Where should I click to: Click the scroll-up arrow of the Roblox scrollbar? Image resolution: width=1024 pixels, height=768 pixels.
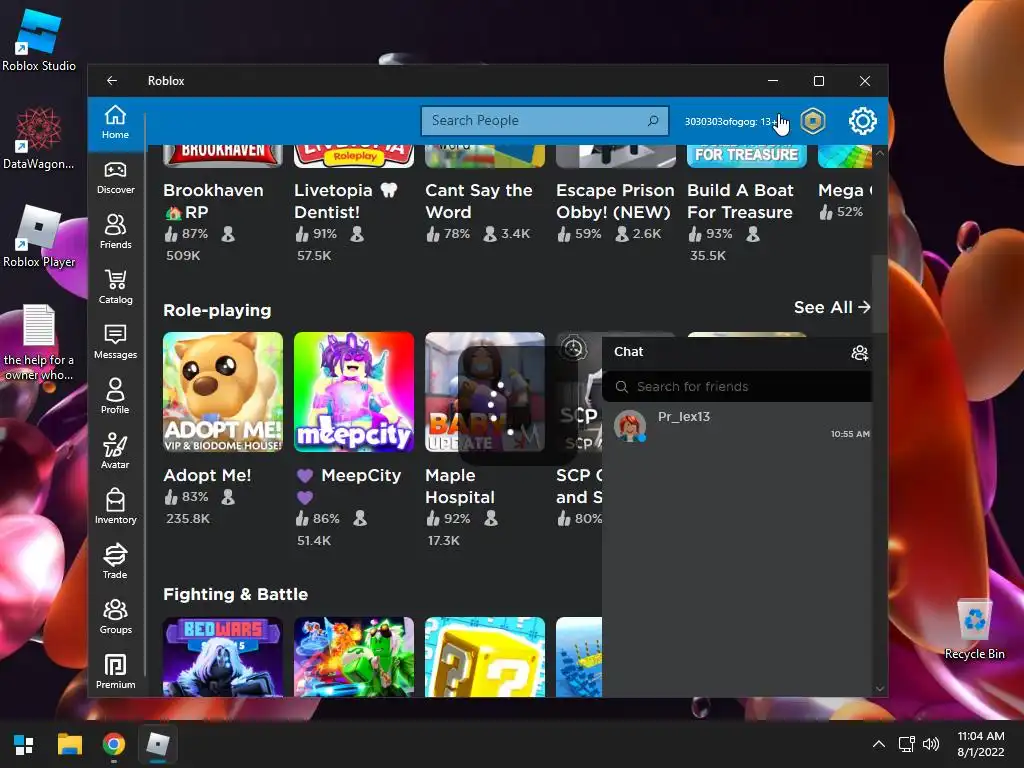[x=880, y=153]
